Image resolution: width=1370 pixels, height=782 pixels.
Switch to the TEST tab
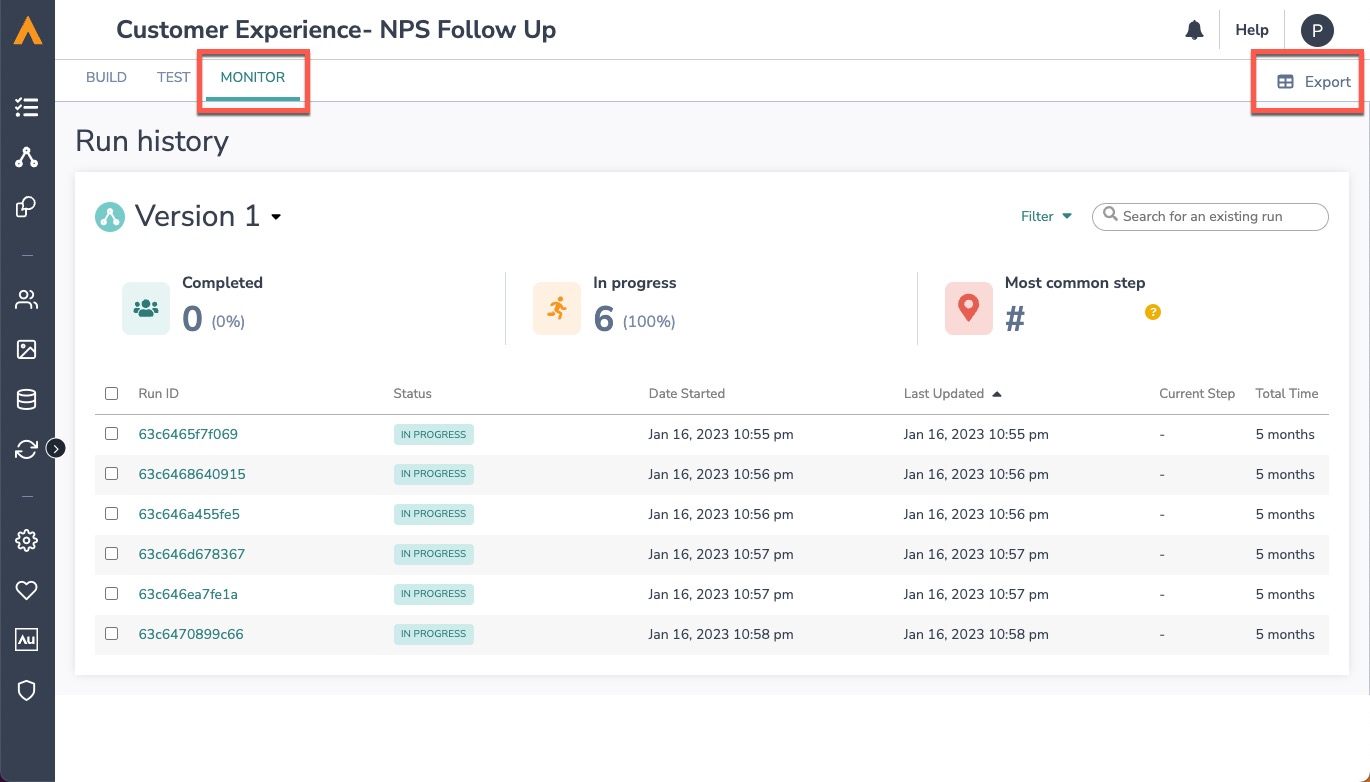(173, 77)
